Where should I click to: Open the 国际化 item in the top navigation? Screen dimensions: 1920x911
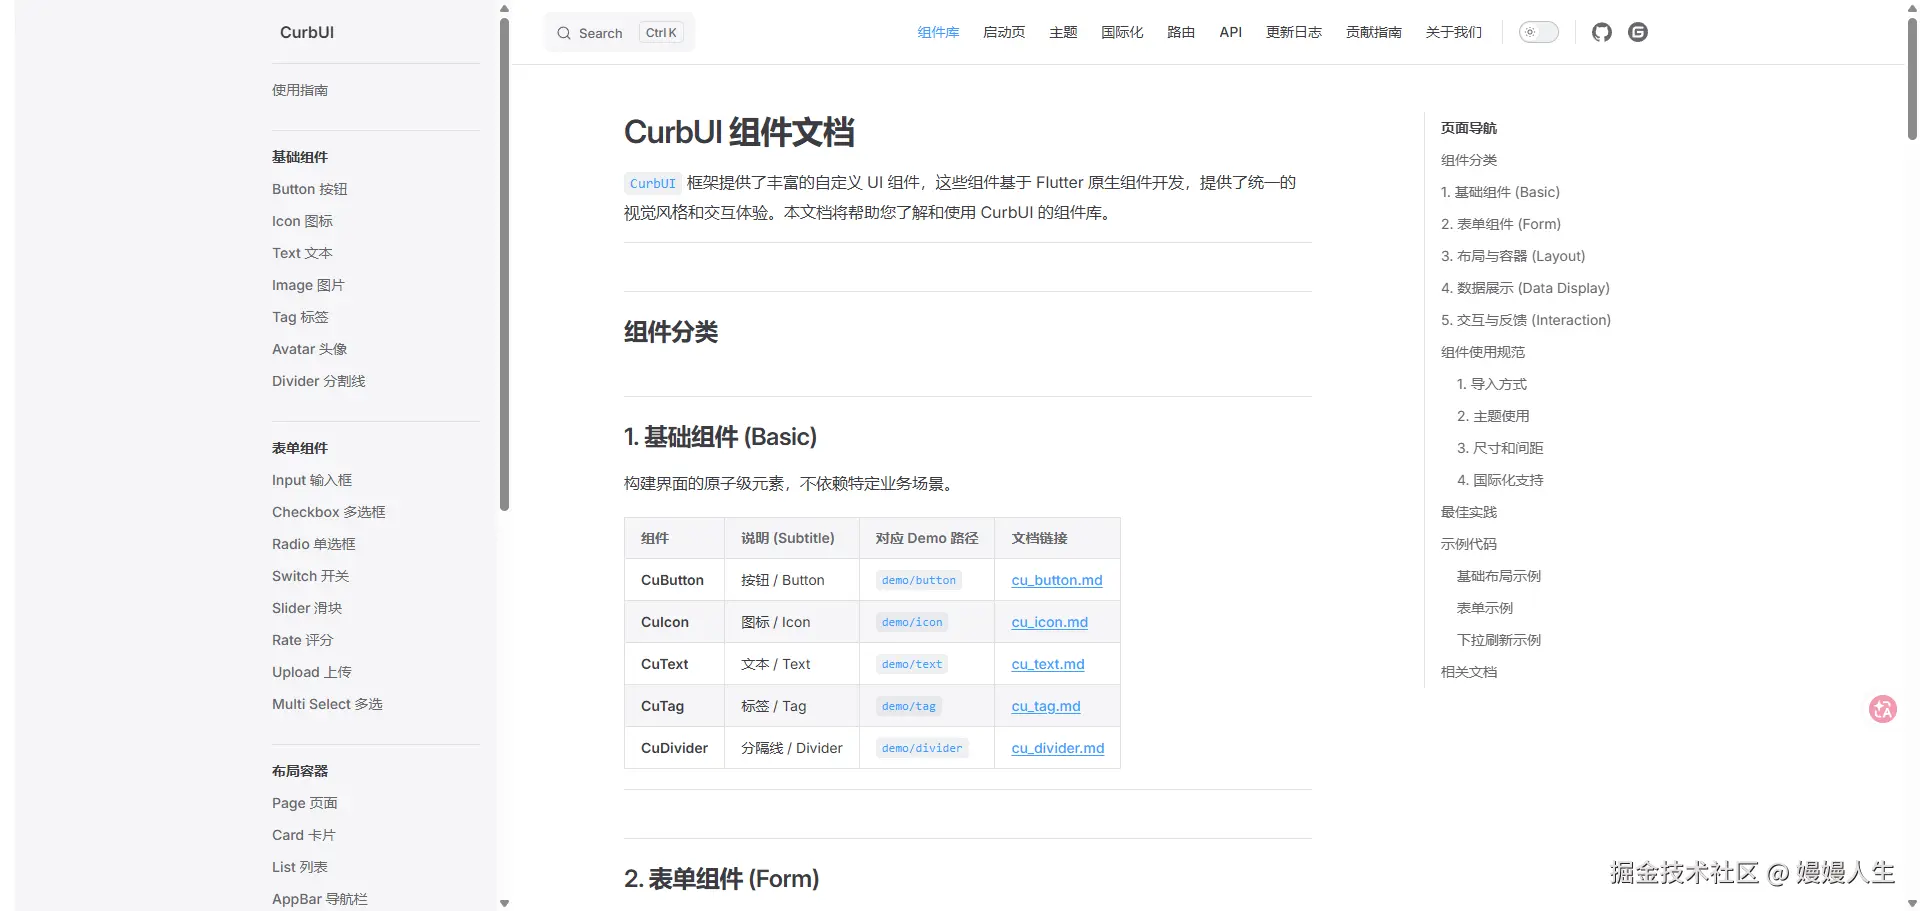[x=1122, y=32]
